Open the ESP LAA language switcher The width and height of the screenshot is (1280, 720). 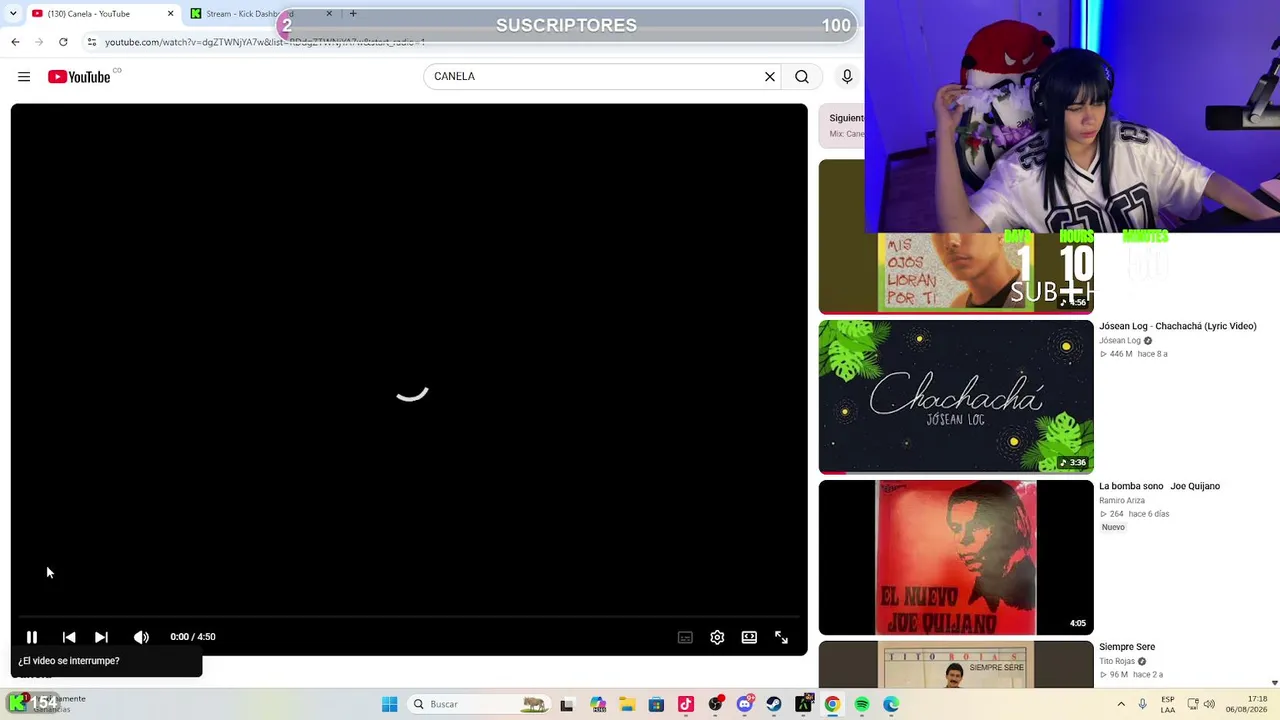click(1168, 704)
